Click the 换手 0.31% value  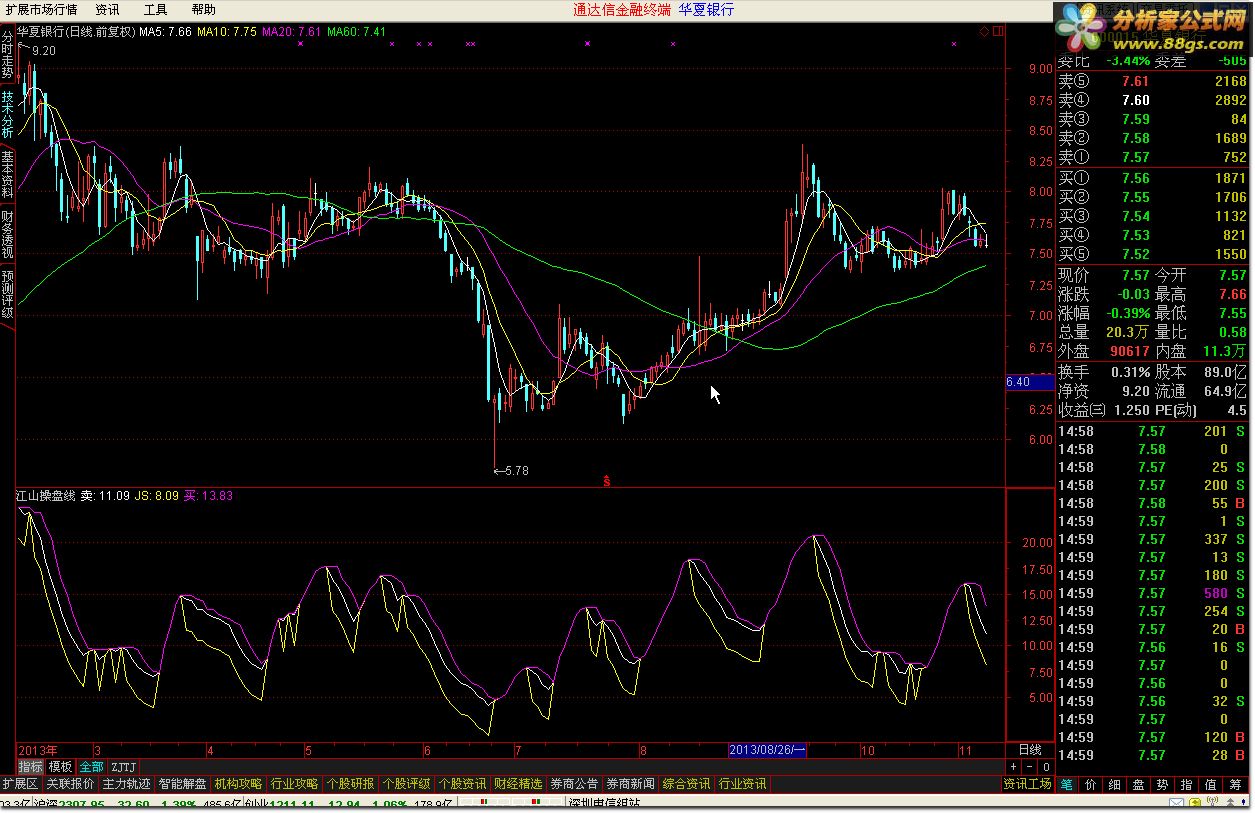pyautogui.click(x=1129, y=372)
